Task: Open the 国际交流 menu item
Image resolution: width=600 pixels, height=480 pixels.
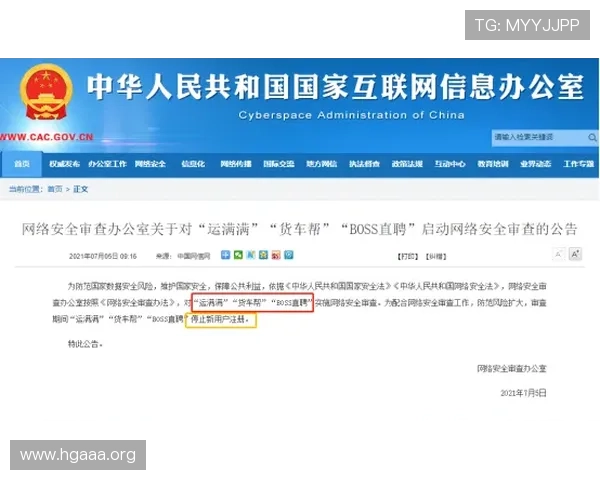Action: [x=279, y=164]
